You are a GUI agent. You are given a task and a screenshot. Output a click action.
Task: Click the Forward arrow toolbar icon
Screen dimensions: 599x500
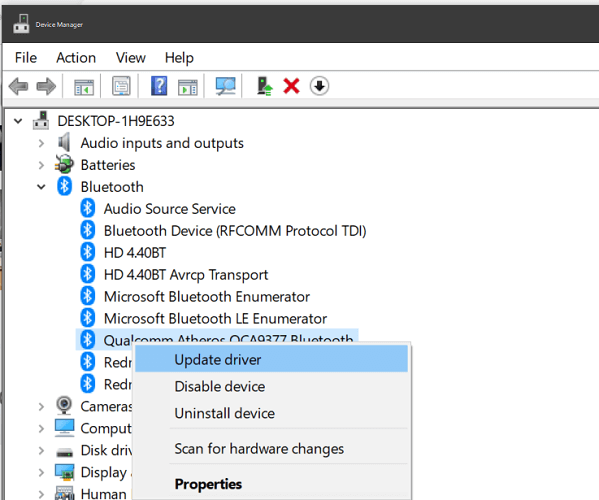click(x=46, y=86)
